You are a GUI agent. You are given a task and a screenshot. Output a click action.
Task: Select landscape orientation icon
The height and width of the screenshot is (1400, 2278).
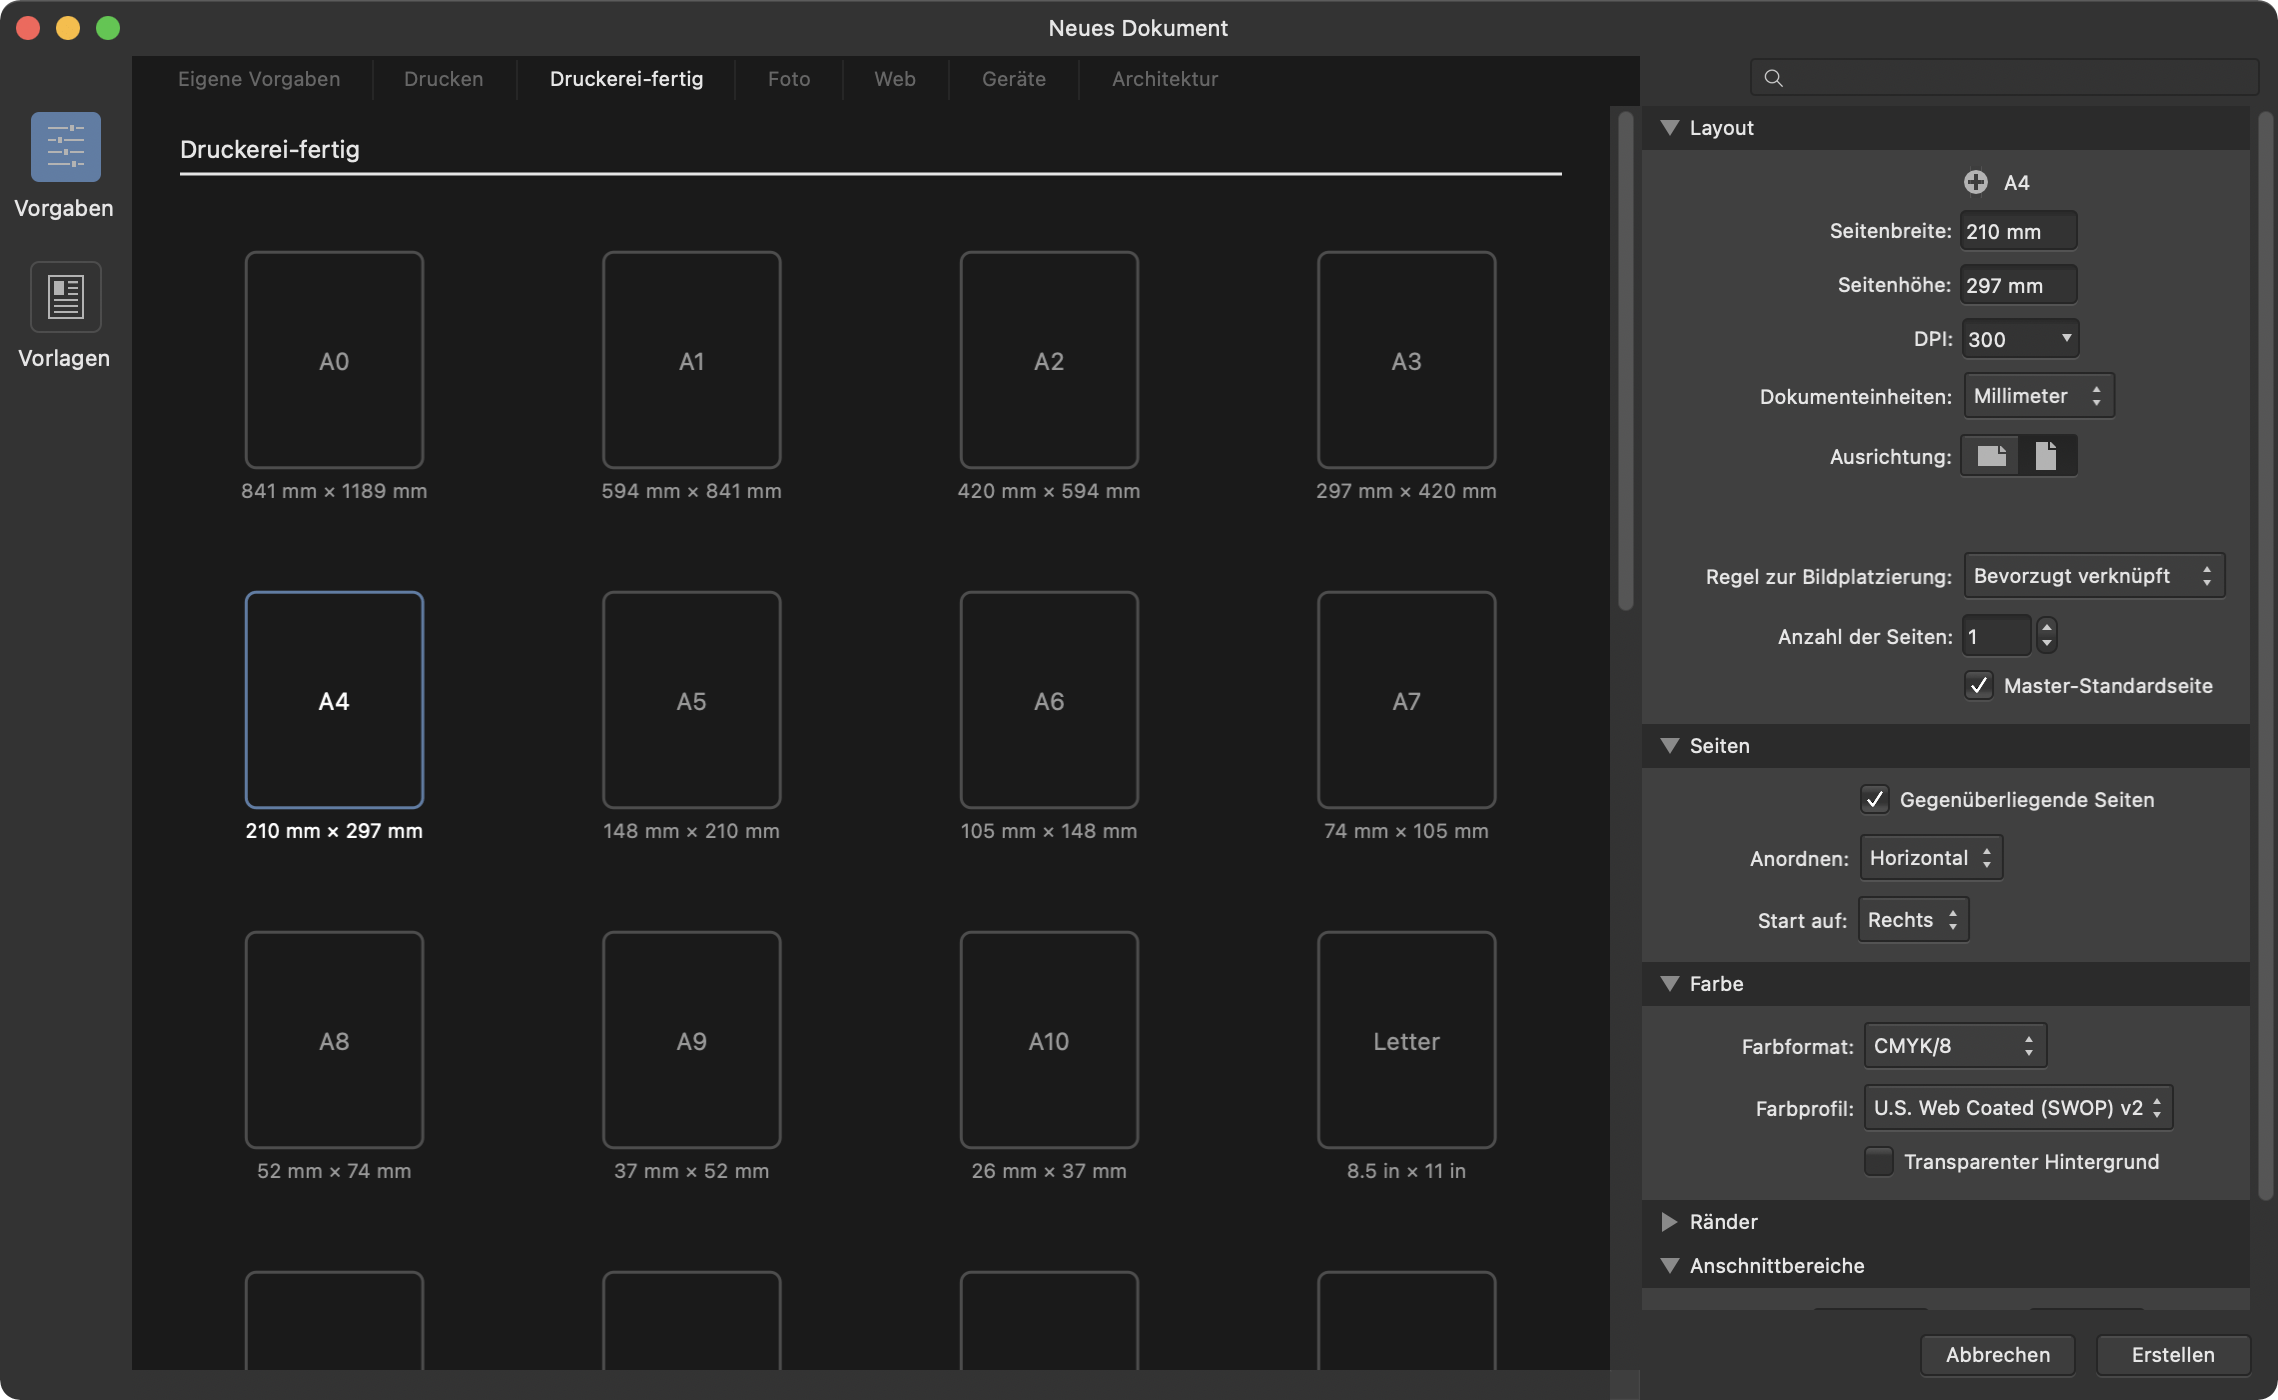[x=1991, y=456]
